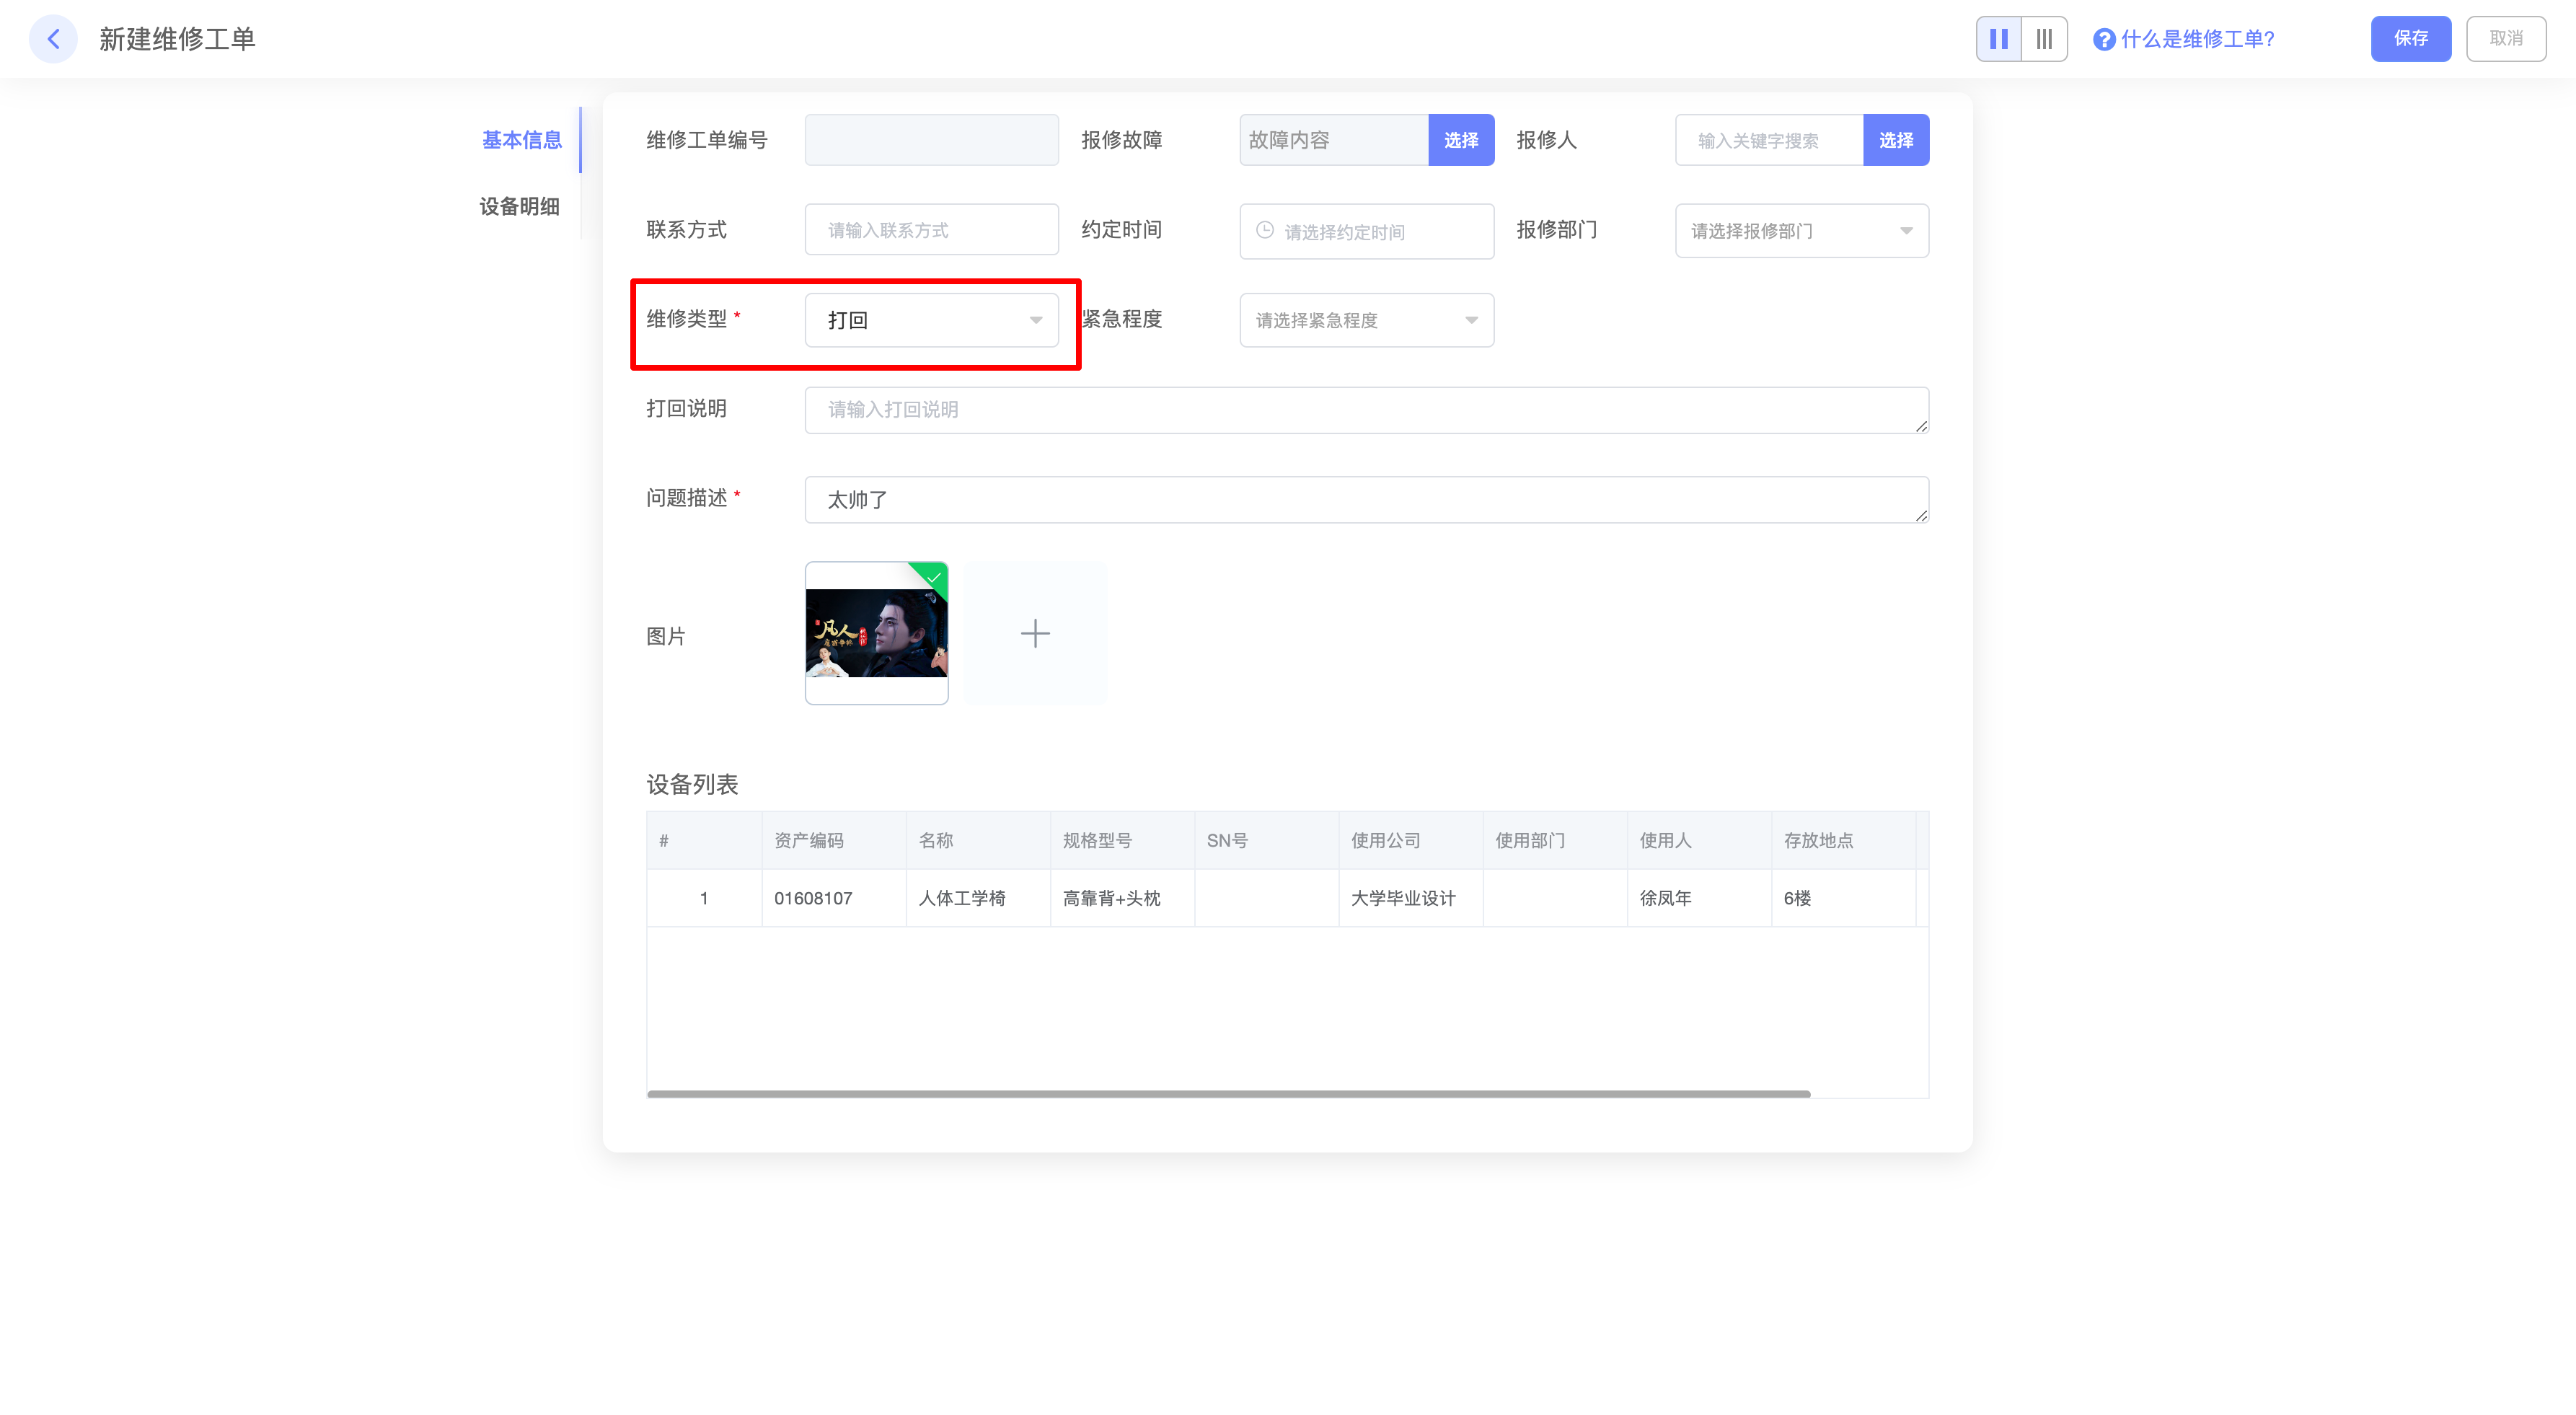This screenshot has width=2576, height=1415.
Task: Open the 什么是维修工单 help link
Action: pyautogui.click(x=2197, y=39)
